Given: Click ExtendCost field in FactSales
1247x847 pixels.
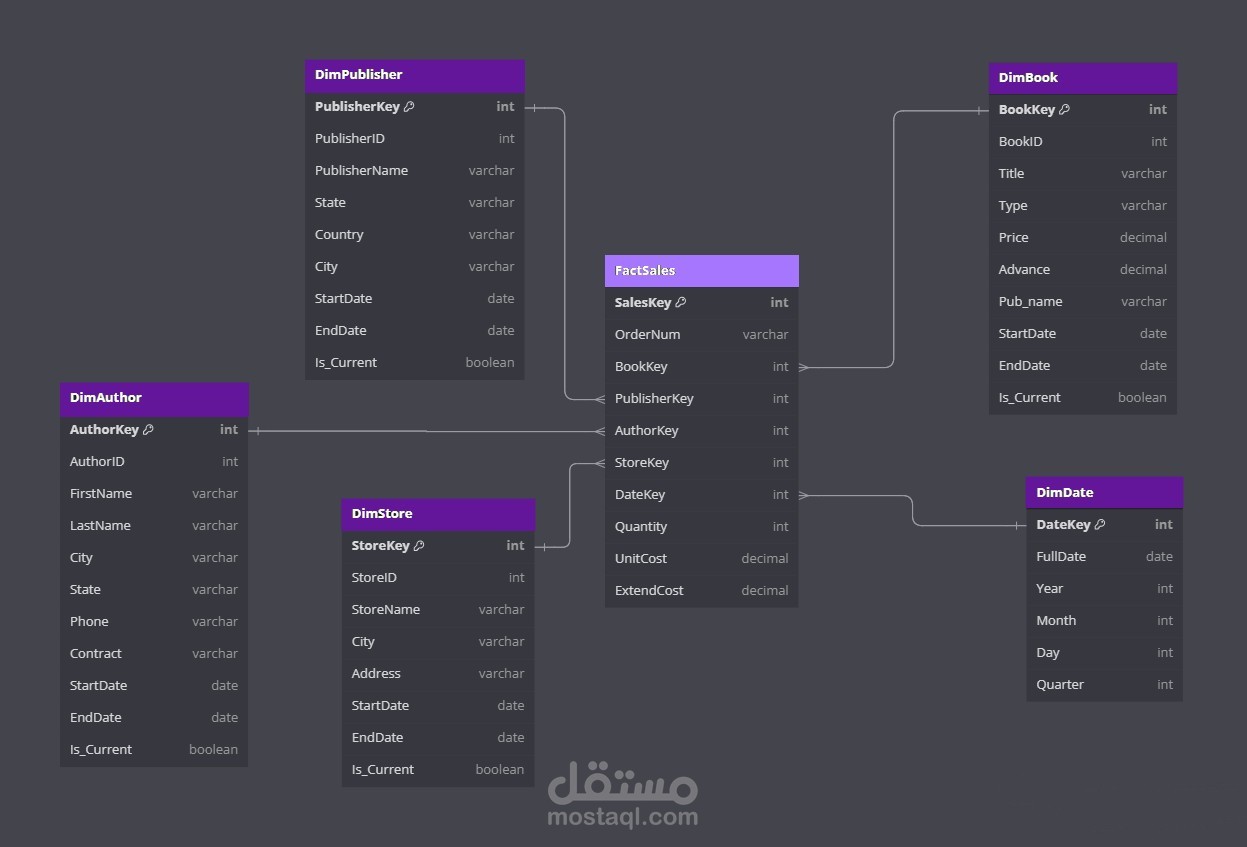Looking at the screenshot, I should 702,591.
